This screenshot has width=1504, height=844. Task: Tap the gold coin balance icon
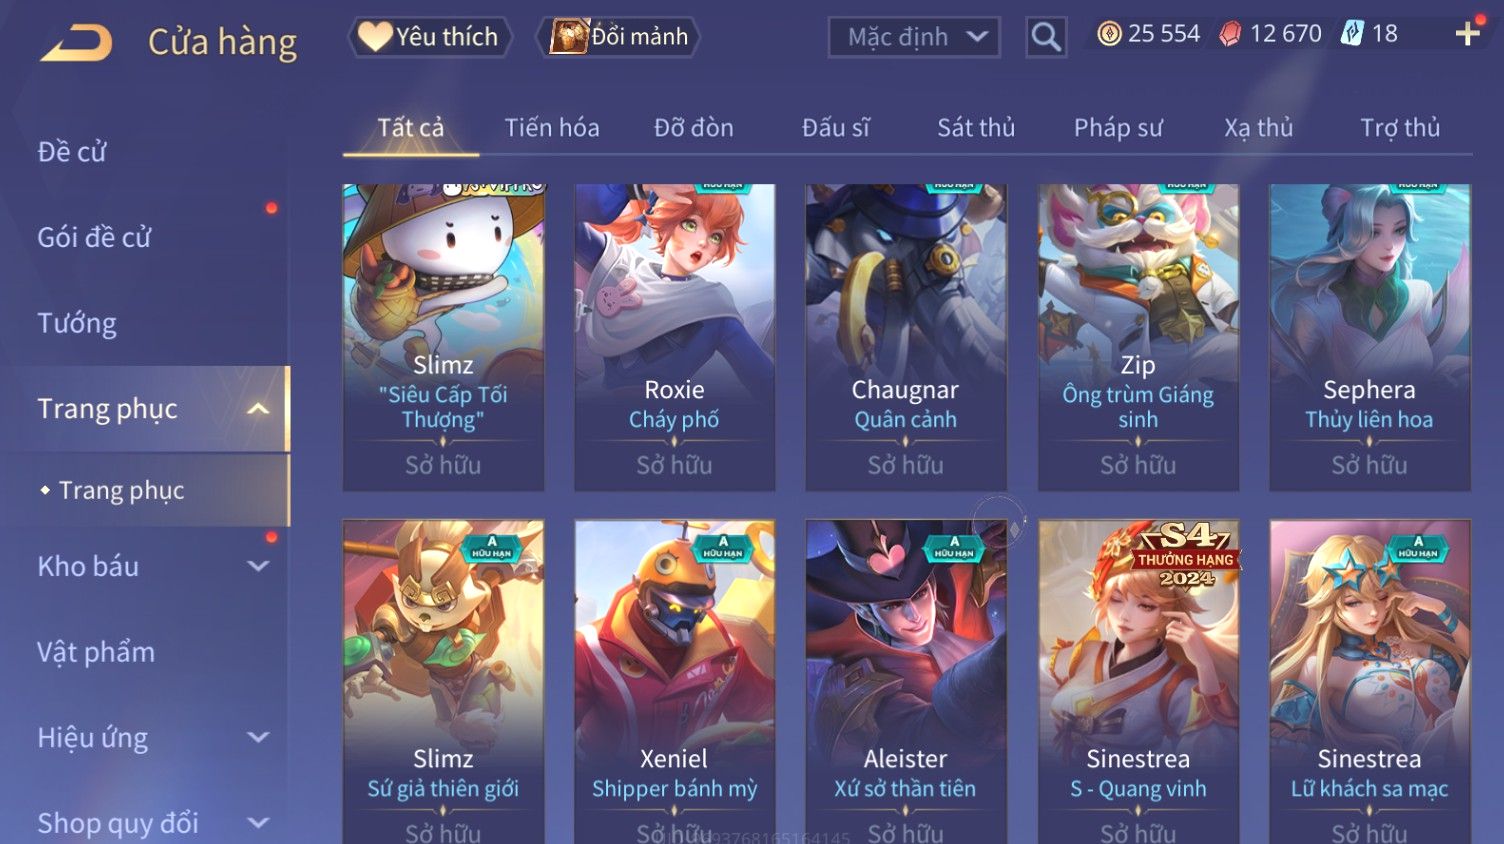click(x=1109, y=34)
